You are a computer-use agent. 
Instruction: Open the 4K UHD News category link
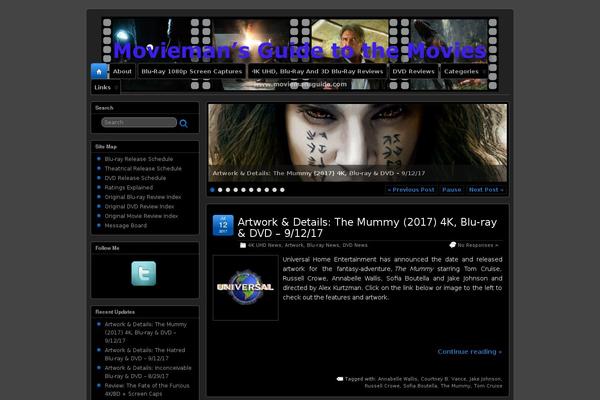pos(264,245)
